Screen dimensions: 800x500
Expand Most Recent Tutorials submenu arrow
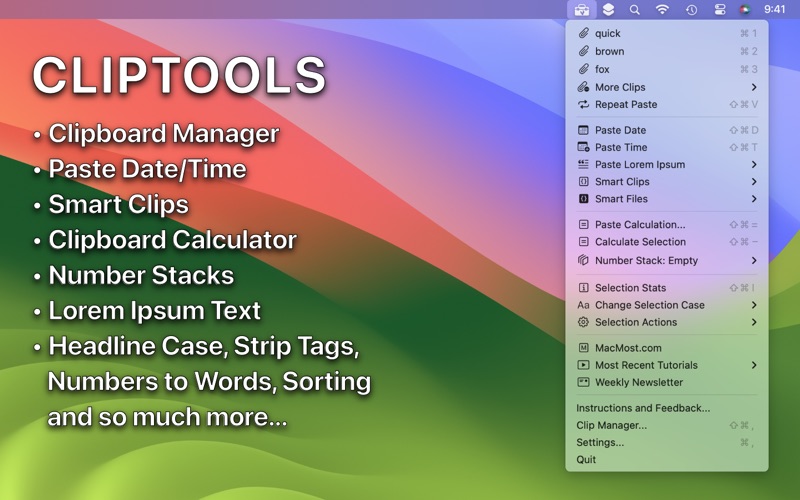click(754, 365)
